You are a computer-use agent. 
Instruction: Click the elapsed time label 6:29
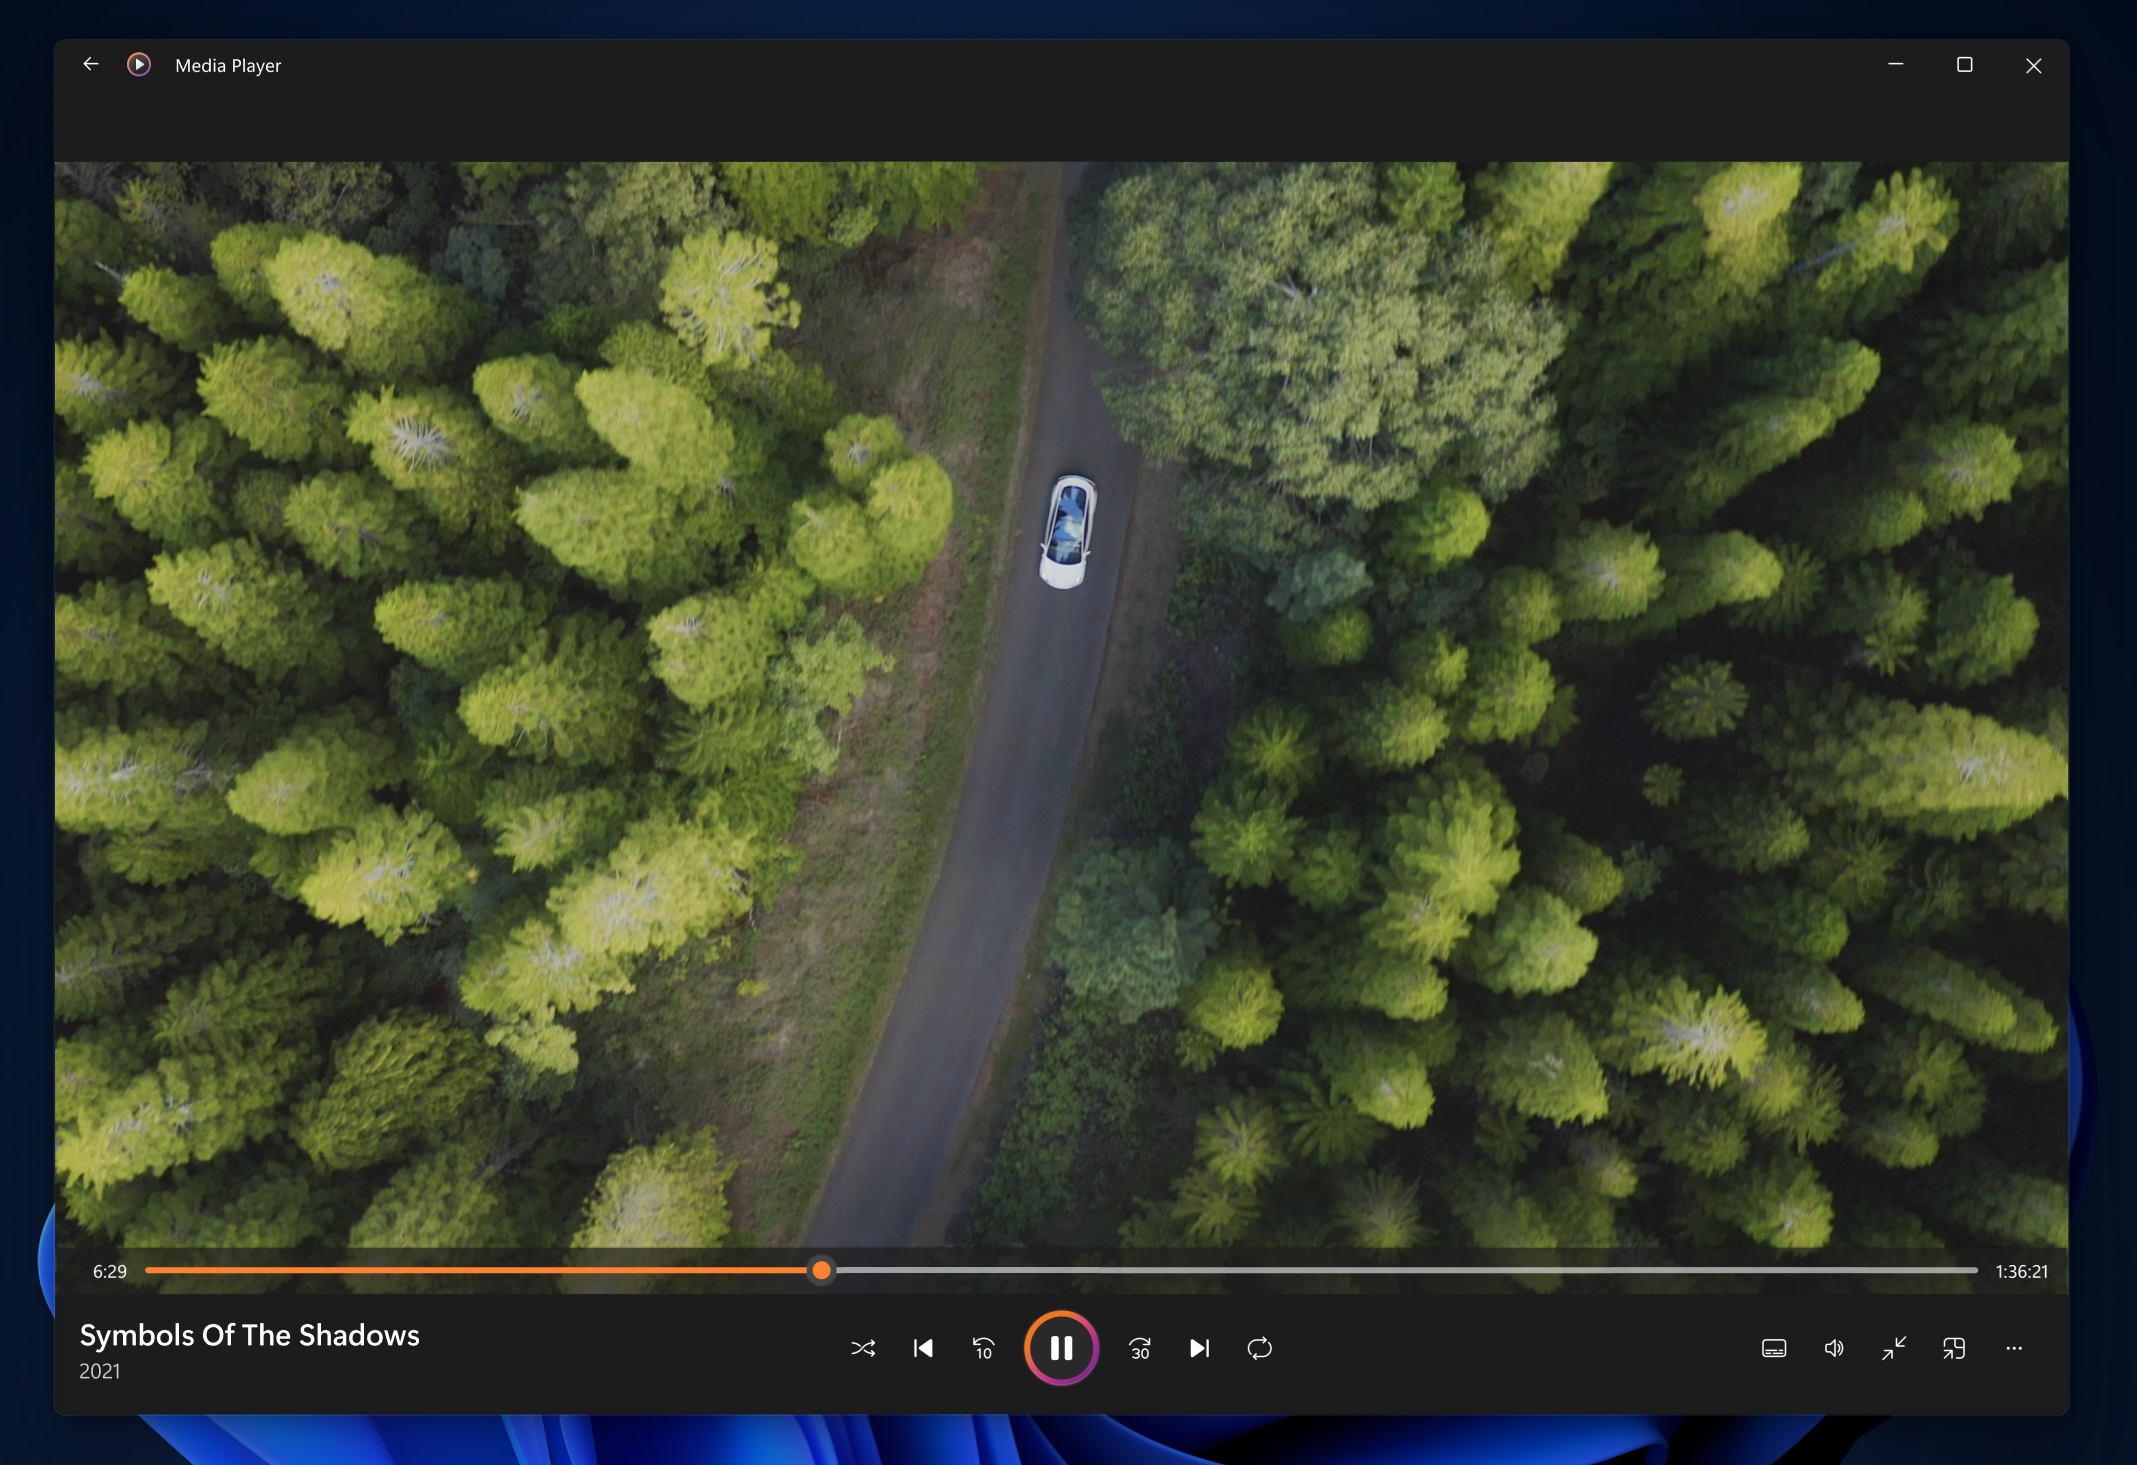[108, 1270]
